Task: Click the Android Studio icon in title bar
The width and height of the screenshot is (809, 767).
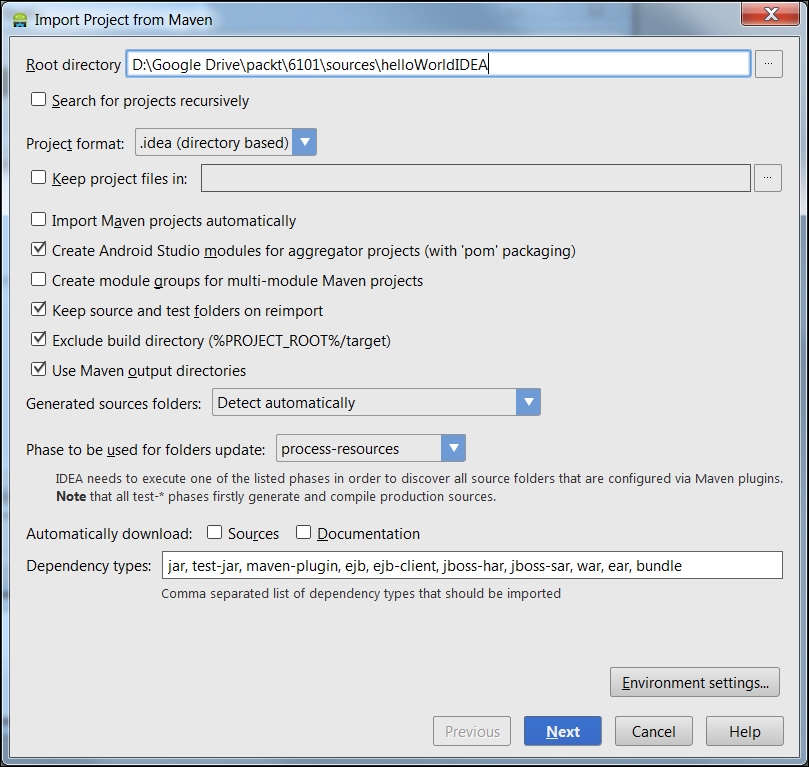Action: click(x=19, y=19)
